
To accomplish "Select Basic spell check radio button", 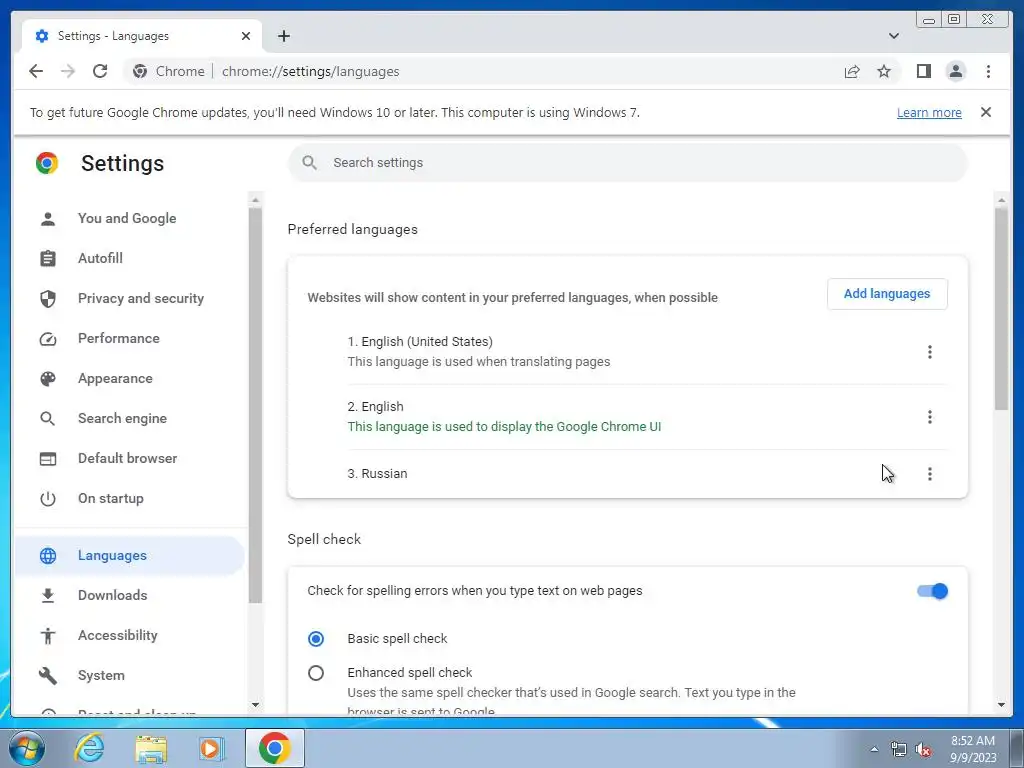I will [x=315, y=639].
